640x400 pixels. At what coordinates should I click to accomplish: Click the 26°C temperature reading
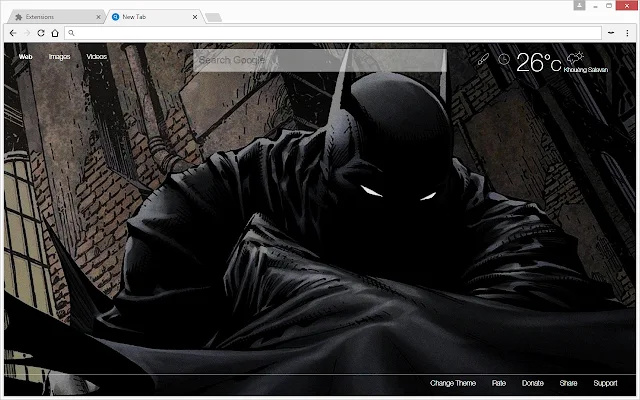click(538, 62)
